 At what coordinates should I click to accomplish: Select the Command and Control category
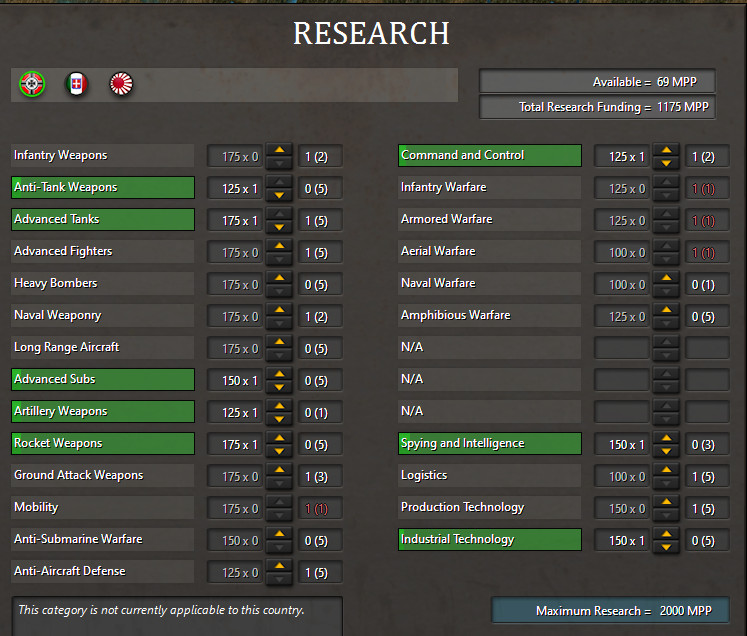pos(490,155)
